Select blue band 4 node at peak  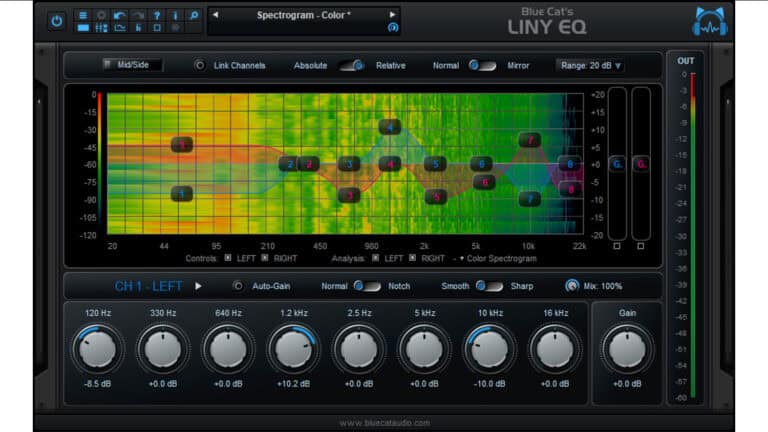(390, 127)
